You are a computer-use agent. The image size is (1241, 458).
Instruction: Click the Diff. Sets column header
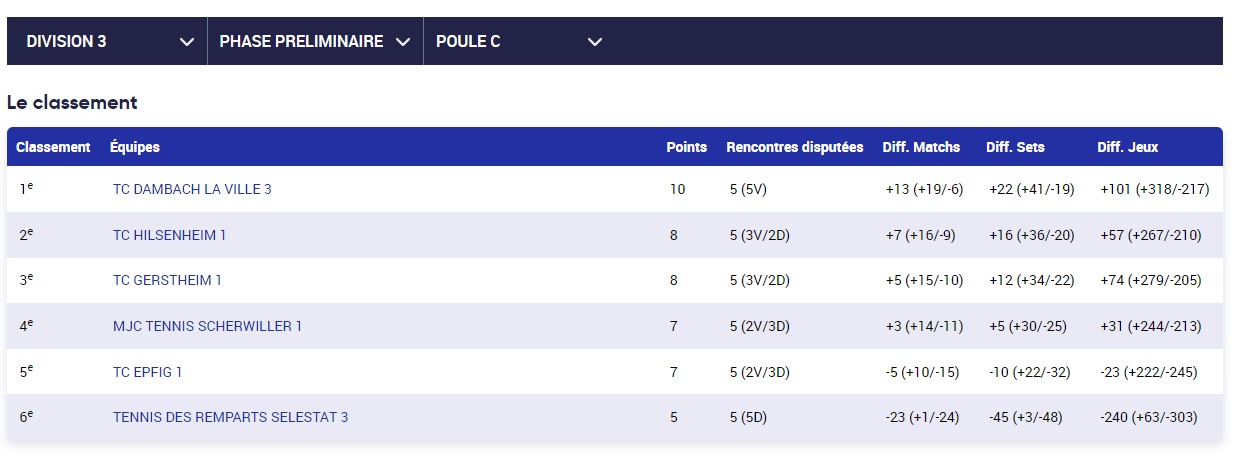pos(1015,147)
